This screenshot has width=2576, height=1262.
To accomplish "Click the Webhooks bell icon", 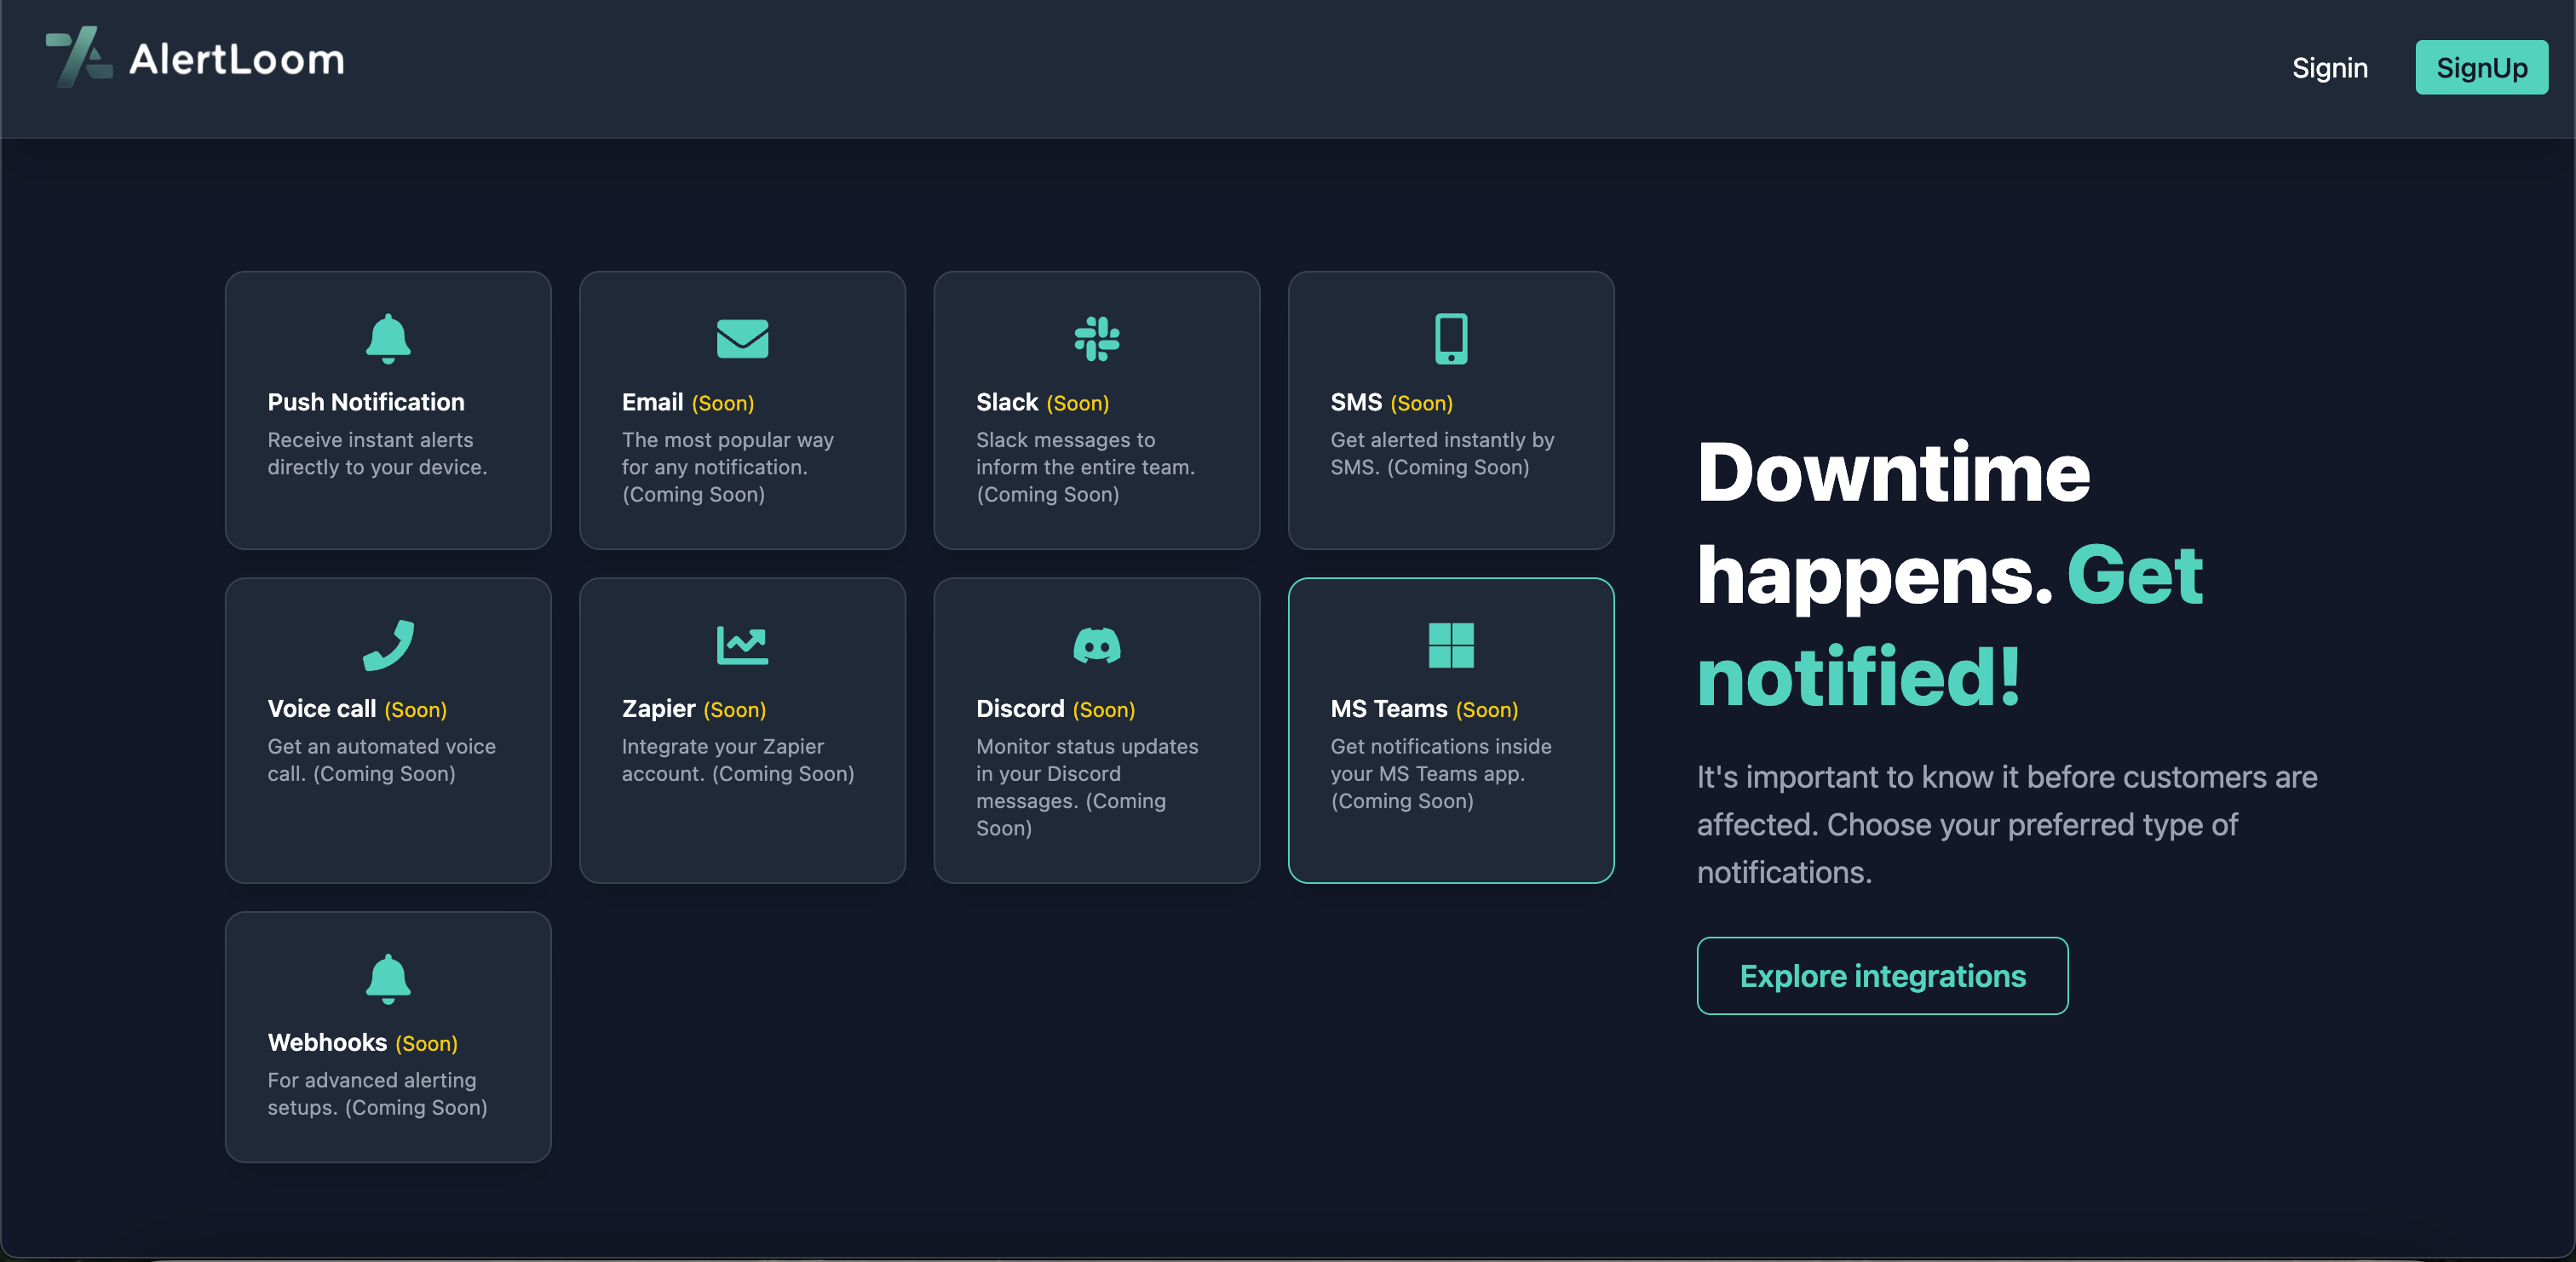I will click(x=388, y=979).
